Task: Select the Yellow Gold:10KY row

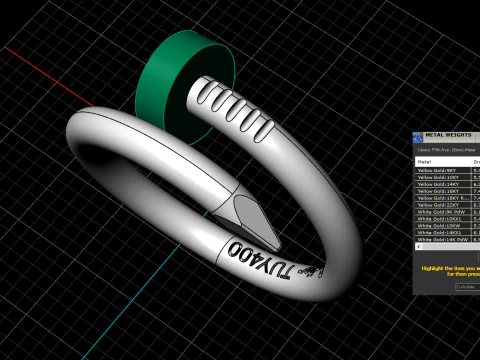Action: tap(447, 177)
